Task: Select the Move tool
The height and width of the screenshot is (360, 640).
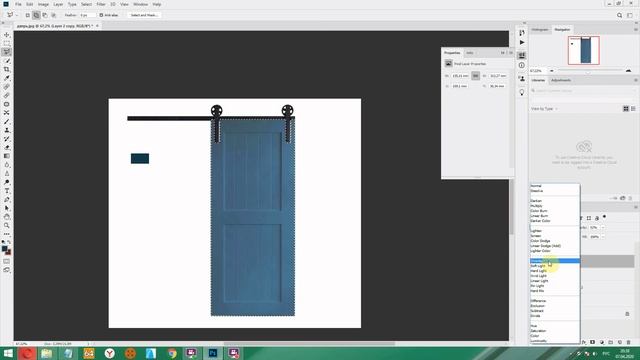Action: point(7,35)
